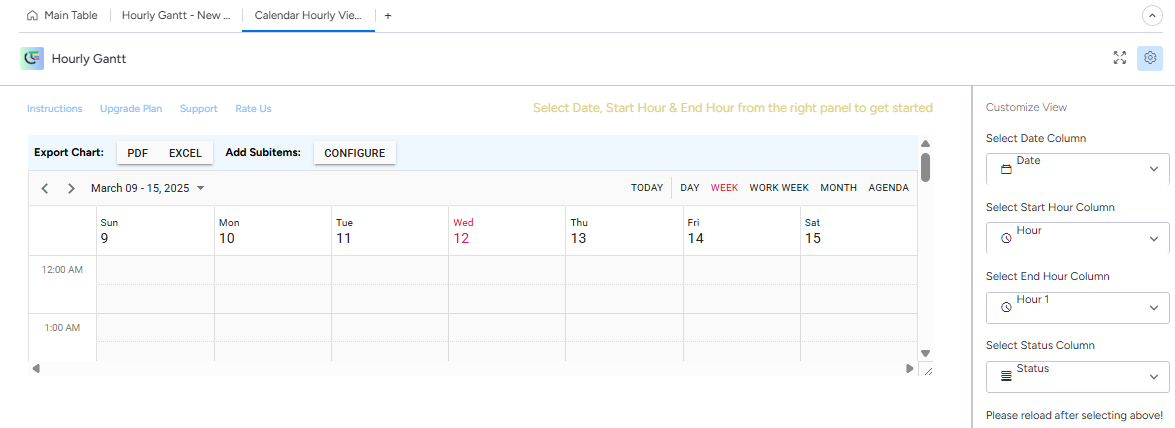Click 'Please reload after selecting above!' text
The height and width of the screenshot is (428, 1175).
pyautogui.click(x=1074, y=415)
